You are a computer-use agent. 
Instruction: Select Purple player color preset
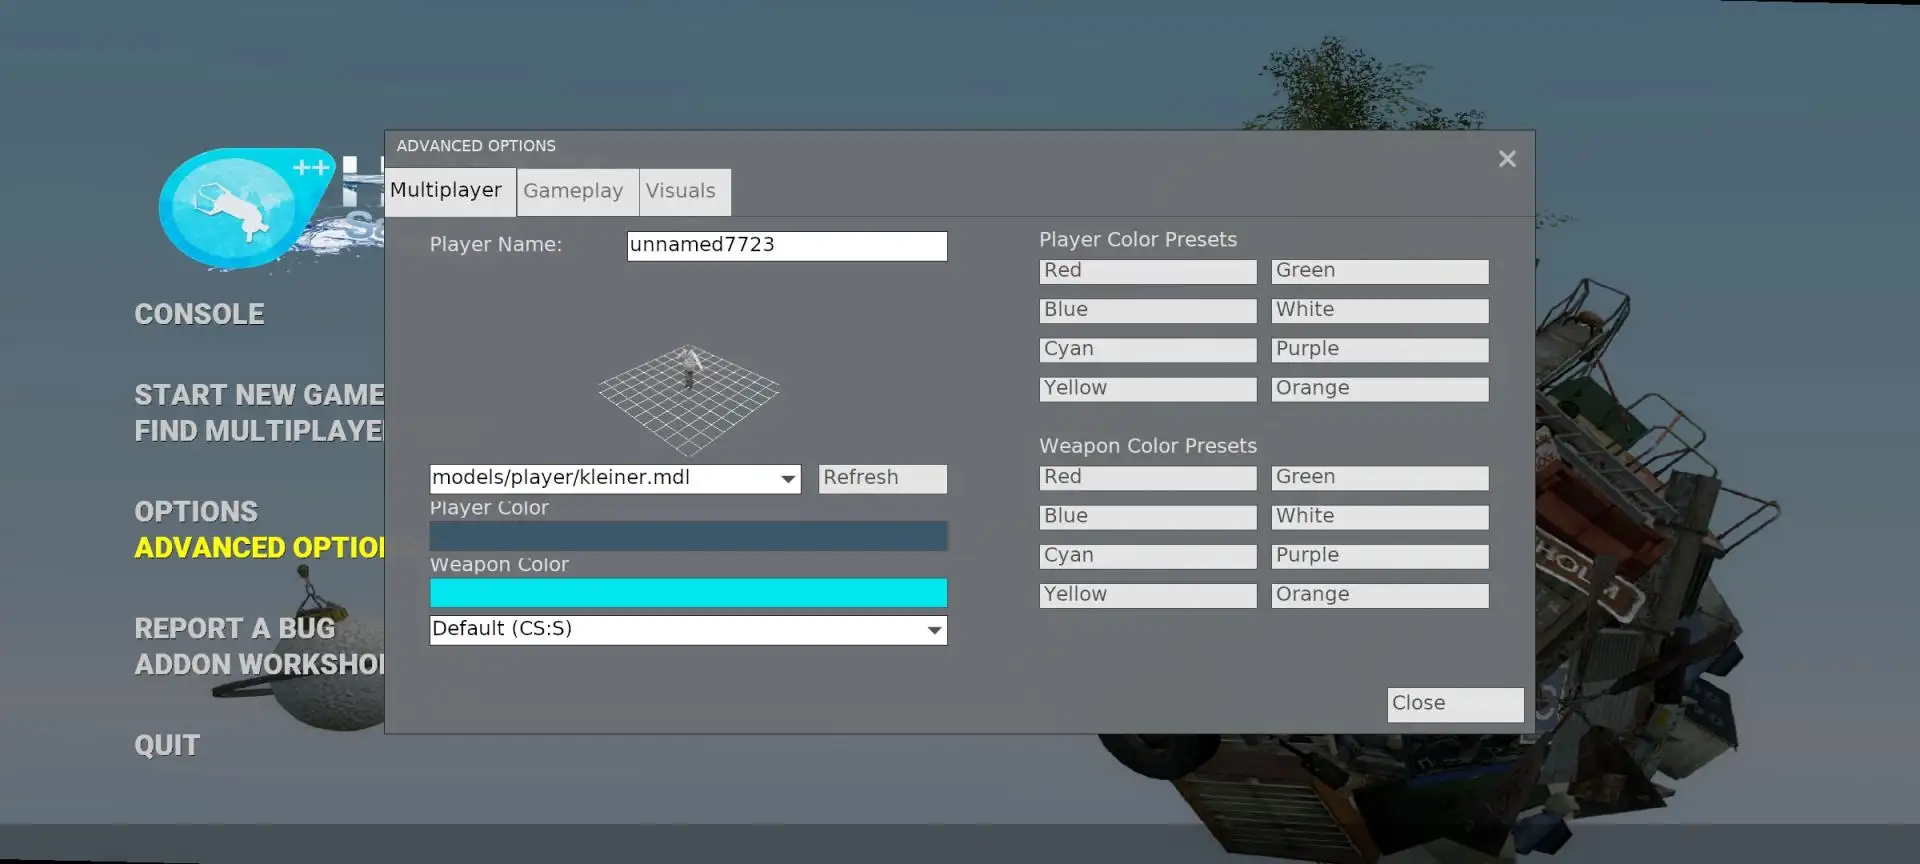[x=1380, y=350]
